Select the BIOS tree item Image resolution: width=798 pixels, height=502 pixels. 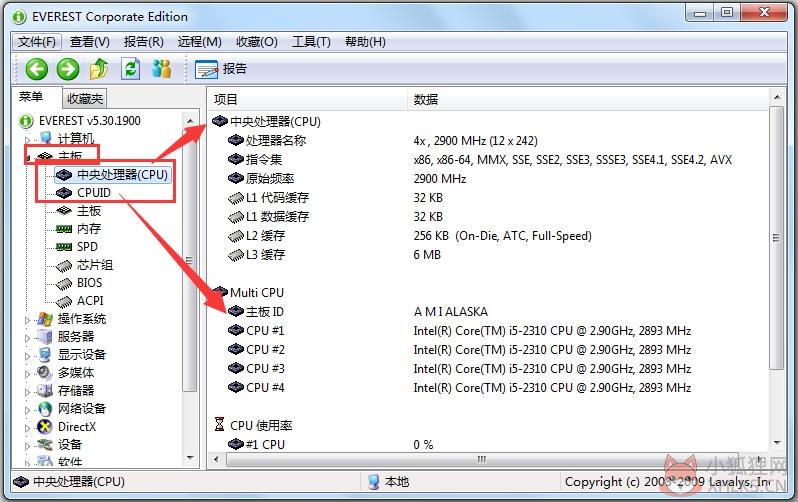90,283
